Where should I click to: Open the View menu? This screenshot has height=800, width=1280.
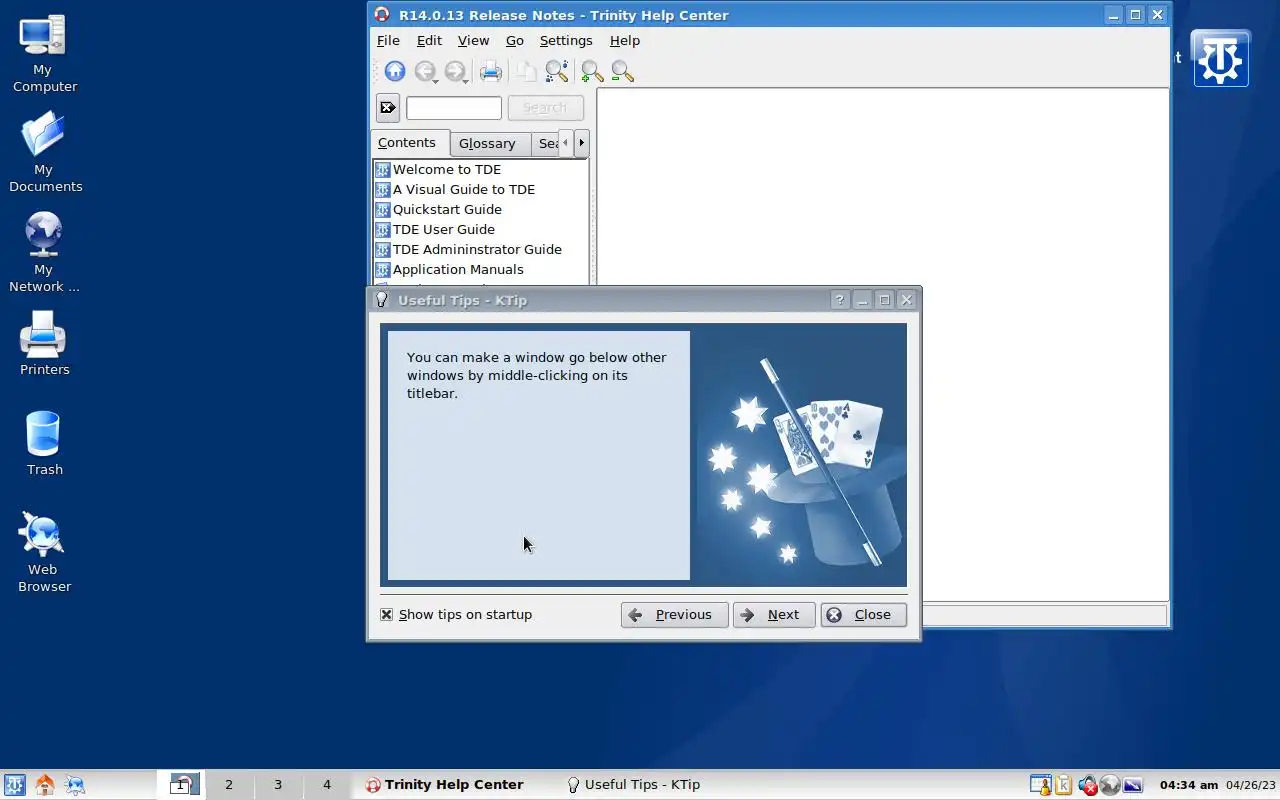473,41
